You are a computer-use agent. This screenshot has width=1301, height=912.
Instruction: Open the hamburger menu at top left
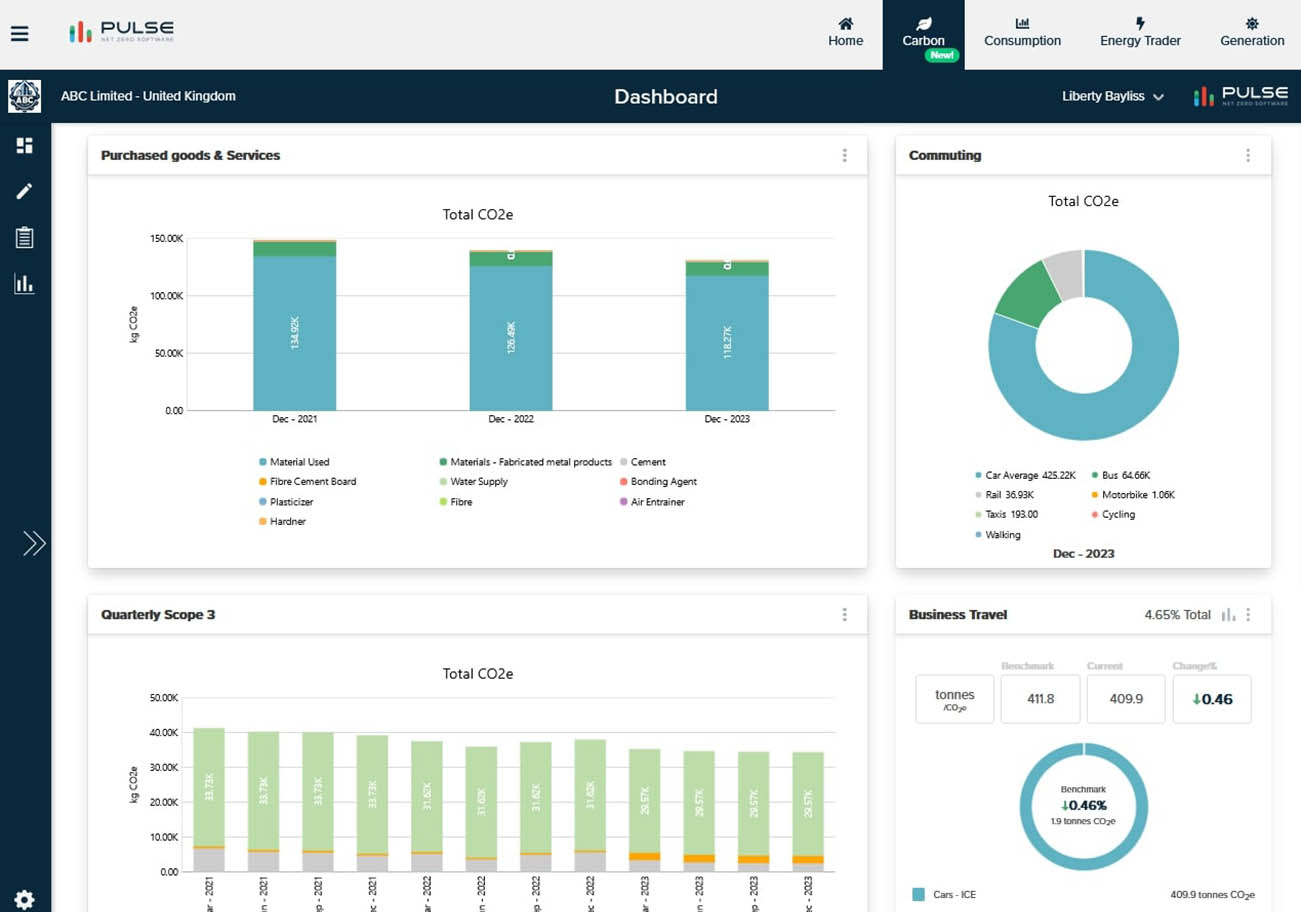point(20,33)
